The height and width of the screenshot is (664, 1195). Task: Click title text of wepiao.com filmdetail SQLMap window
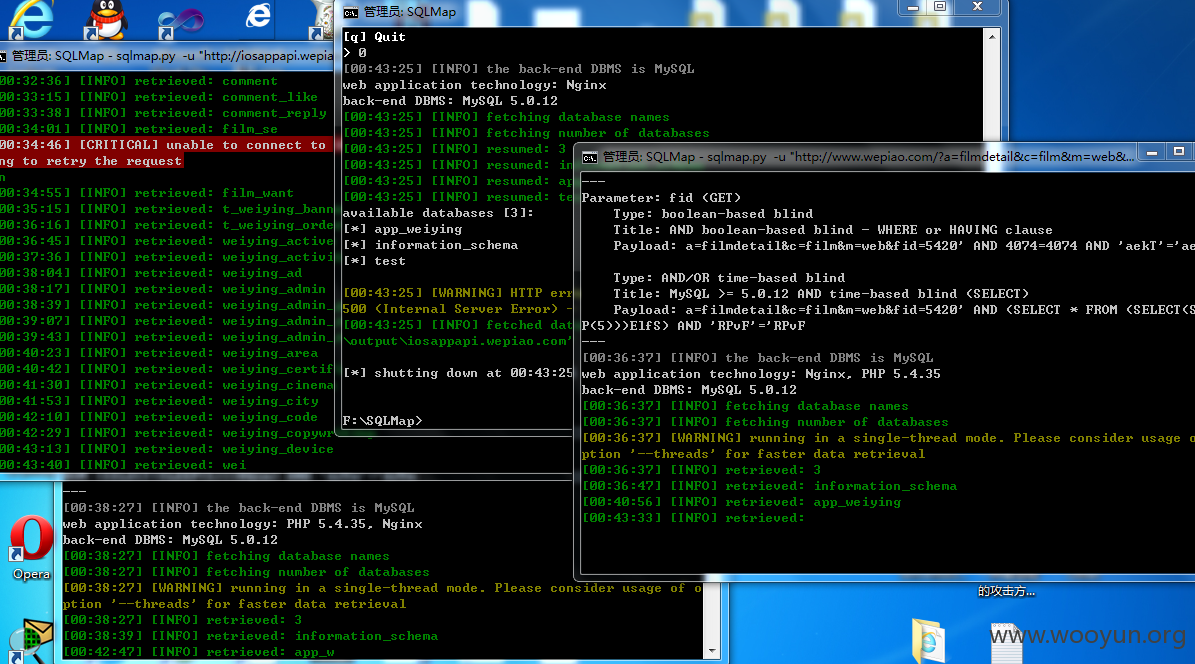(868, 156)
